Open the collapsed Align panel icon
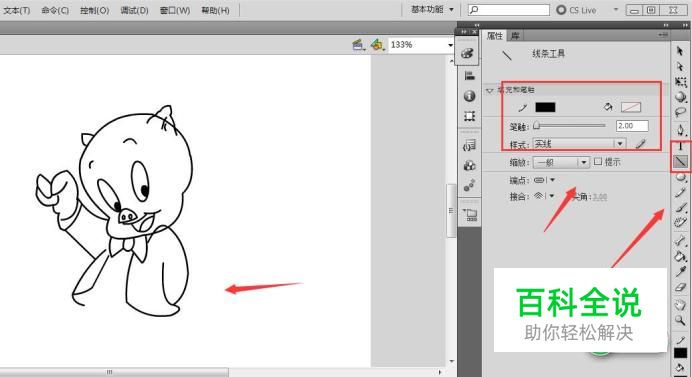Image resolution: width=692 pixels, height=377 pixels. point(469,75)
